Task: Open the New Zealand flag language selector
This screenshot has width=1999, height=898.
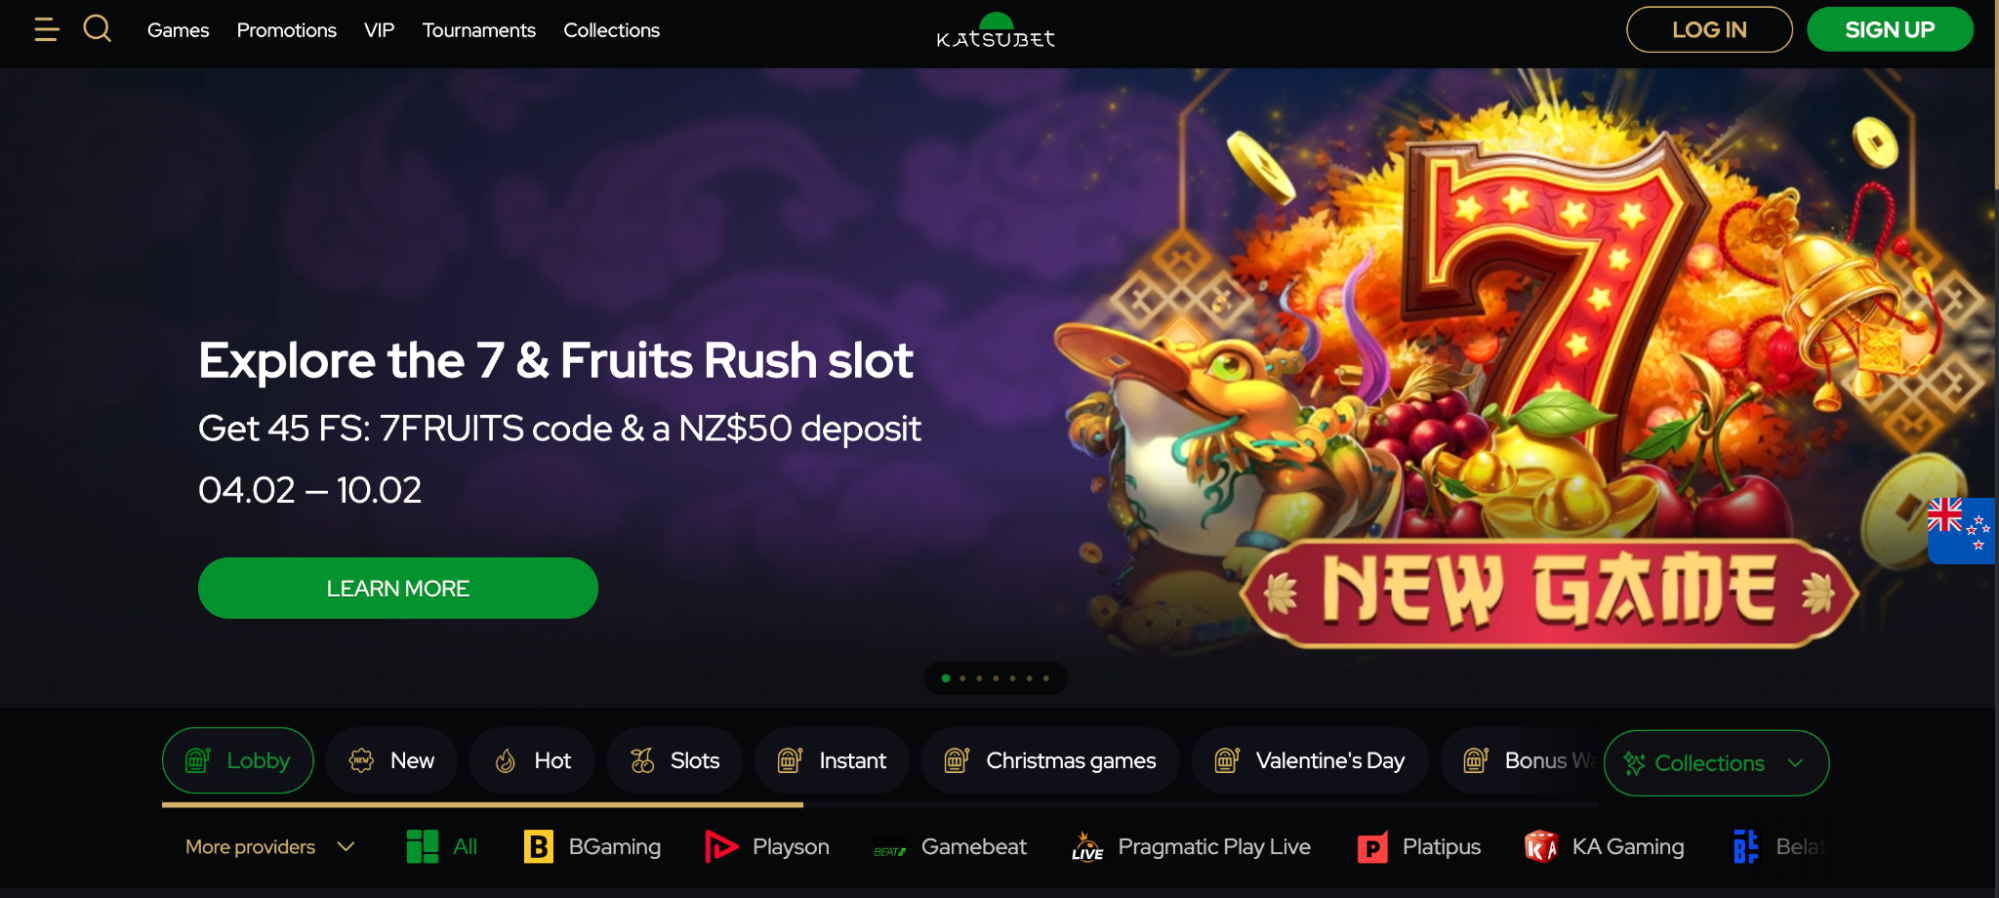Action: pyautogui.click(x=1960, y=530)
